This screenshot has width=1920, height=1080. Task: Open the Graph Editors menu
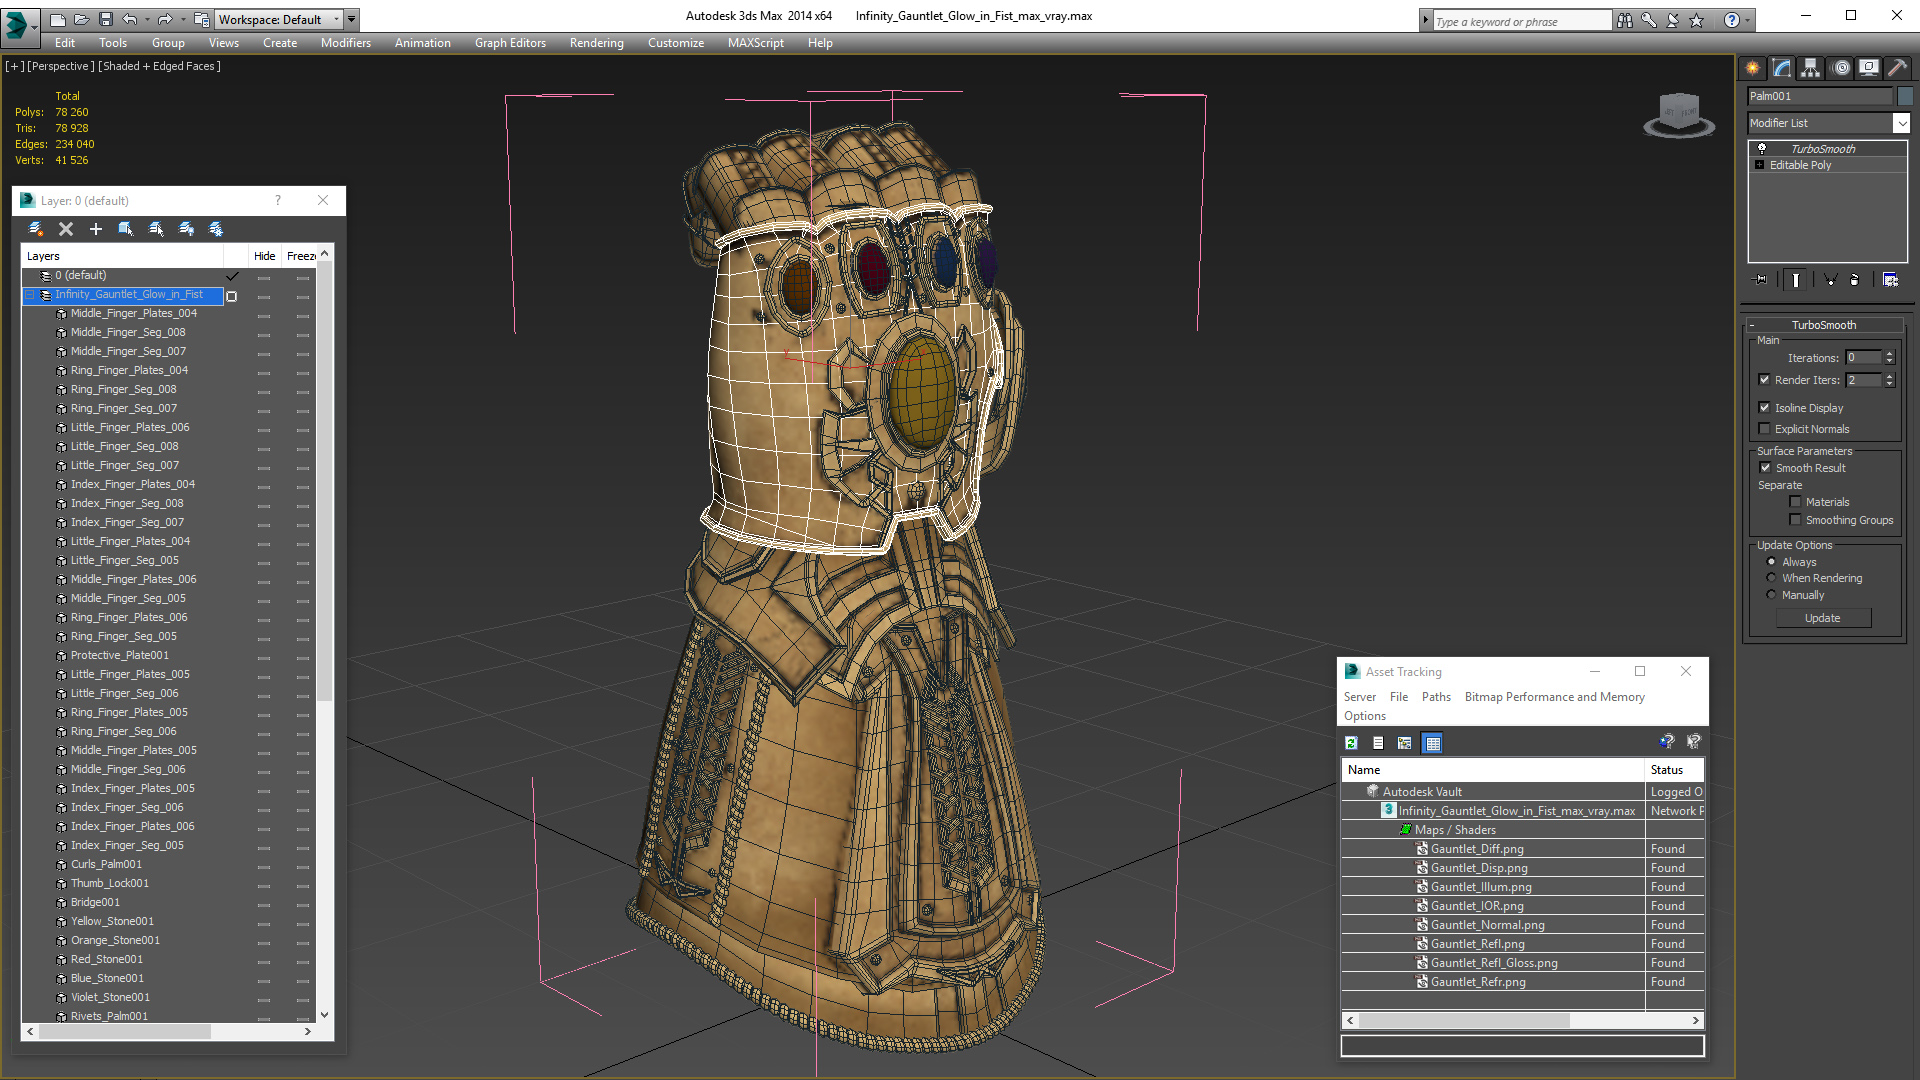click(x=510, y=43)
